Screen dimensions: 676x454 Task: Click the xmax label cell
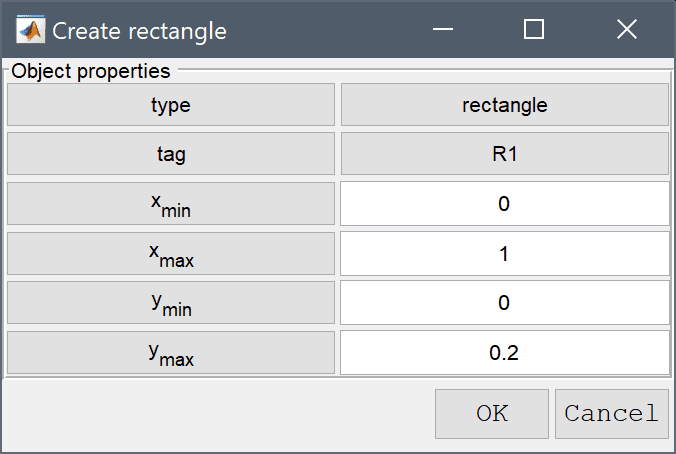(x=171, y=254)
